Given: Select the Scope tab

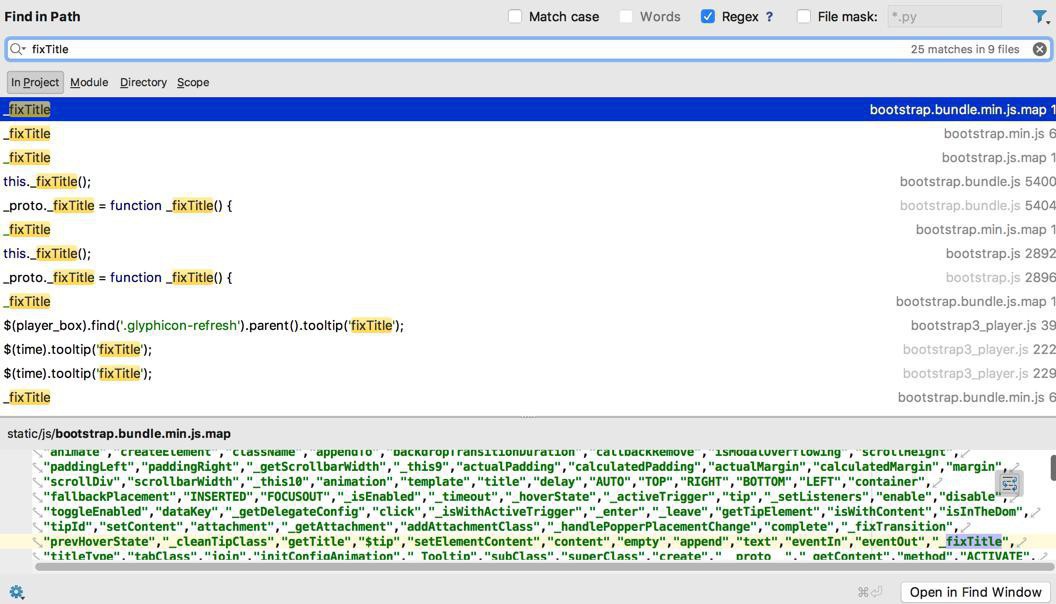Looking at the screenshot, I should tap(193, 82).
